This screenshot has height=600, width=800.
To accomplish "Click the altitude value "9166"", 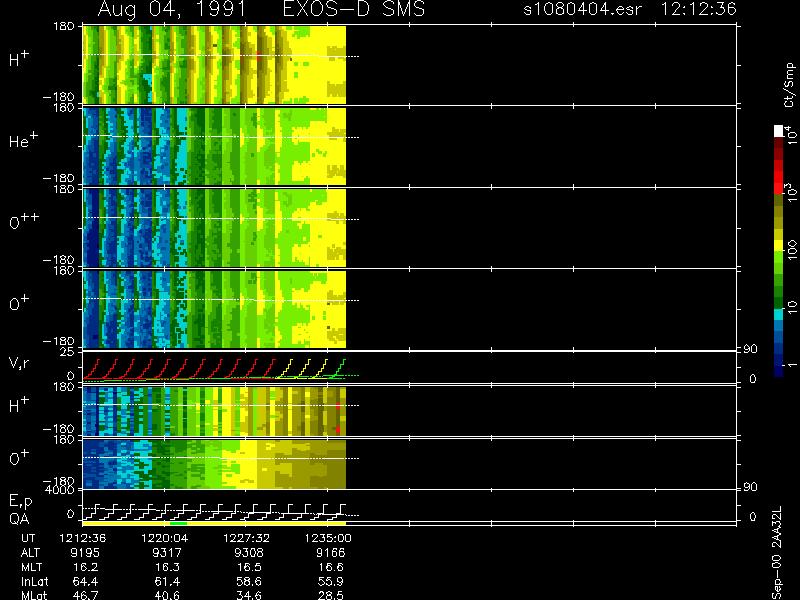I will (330, 553).
